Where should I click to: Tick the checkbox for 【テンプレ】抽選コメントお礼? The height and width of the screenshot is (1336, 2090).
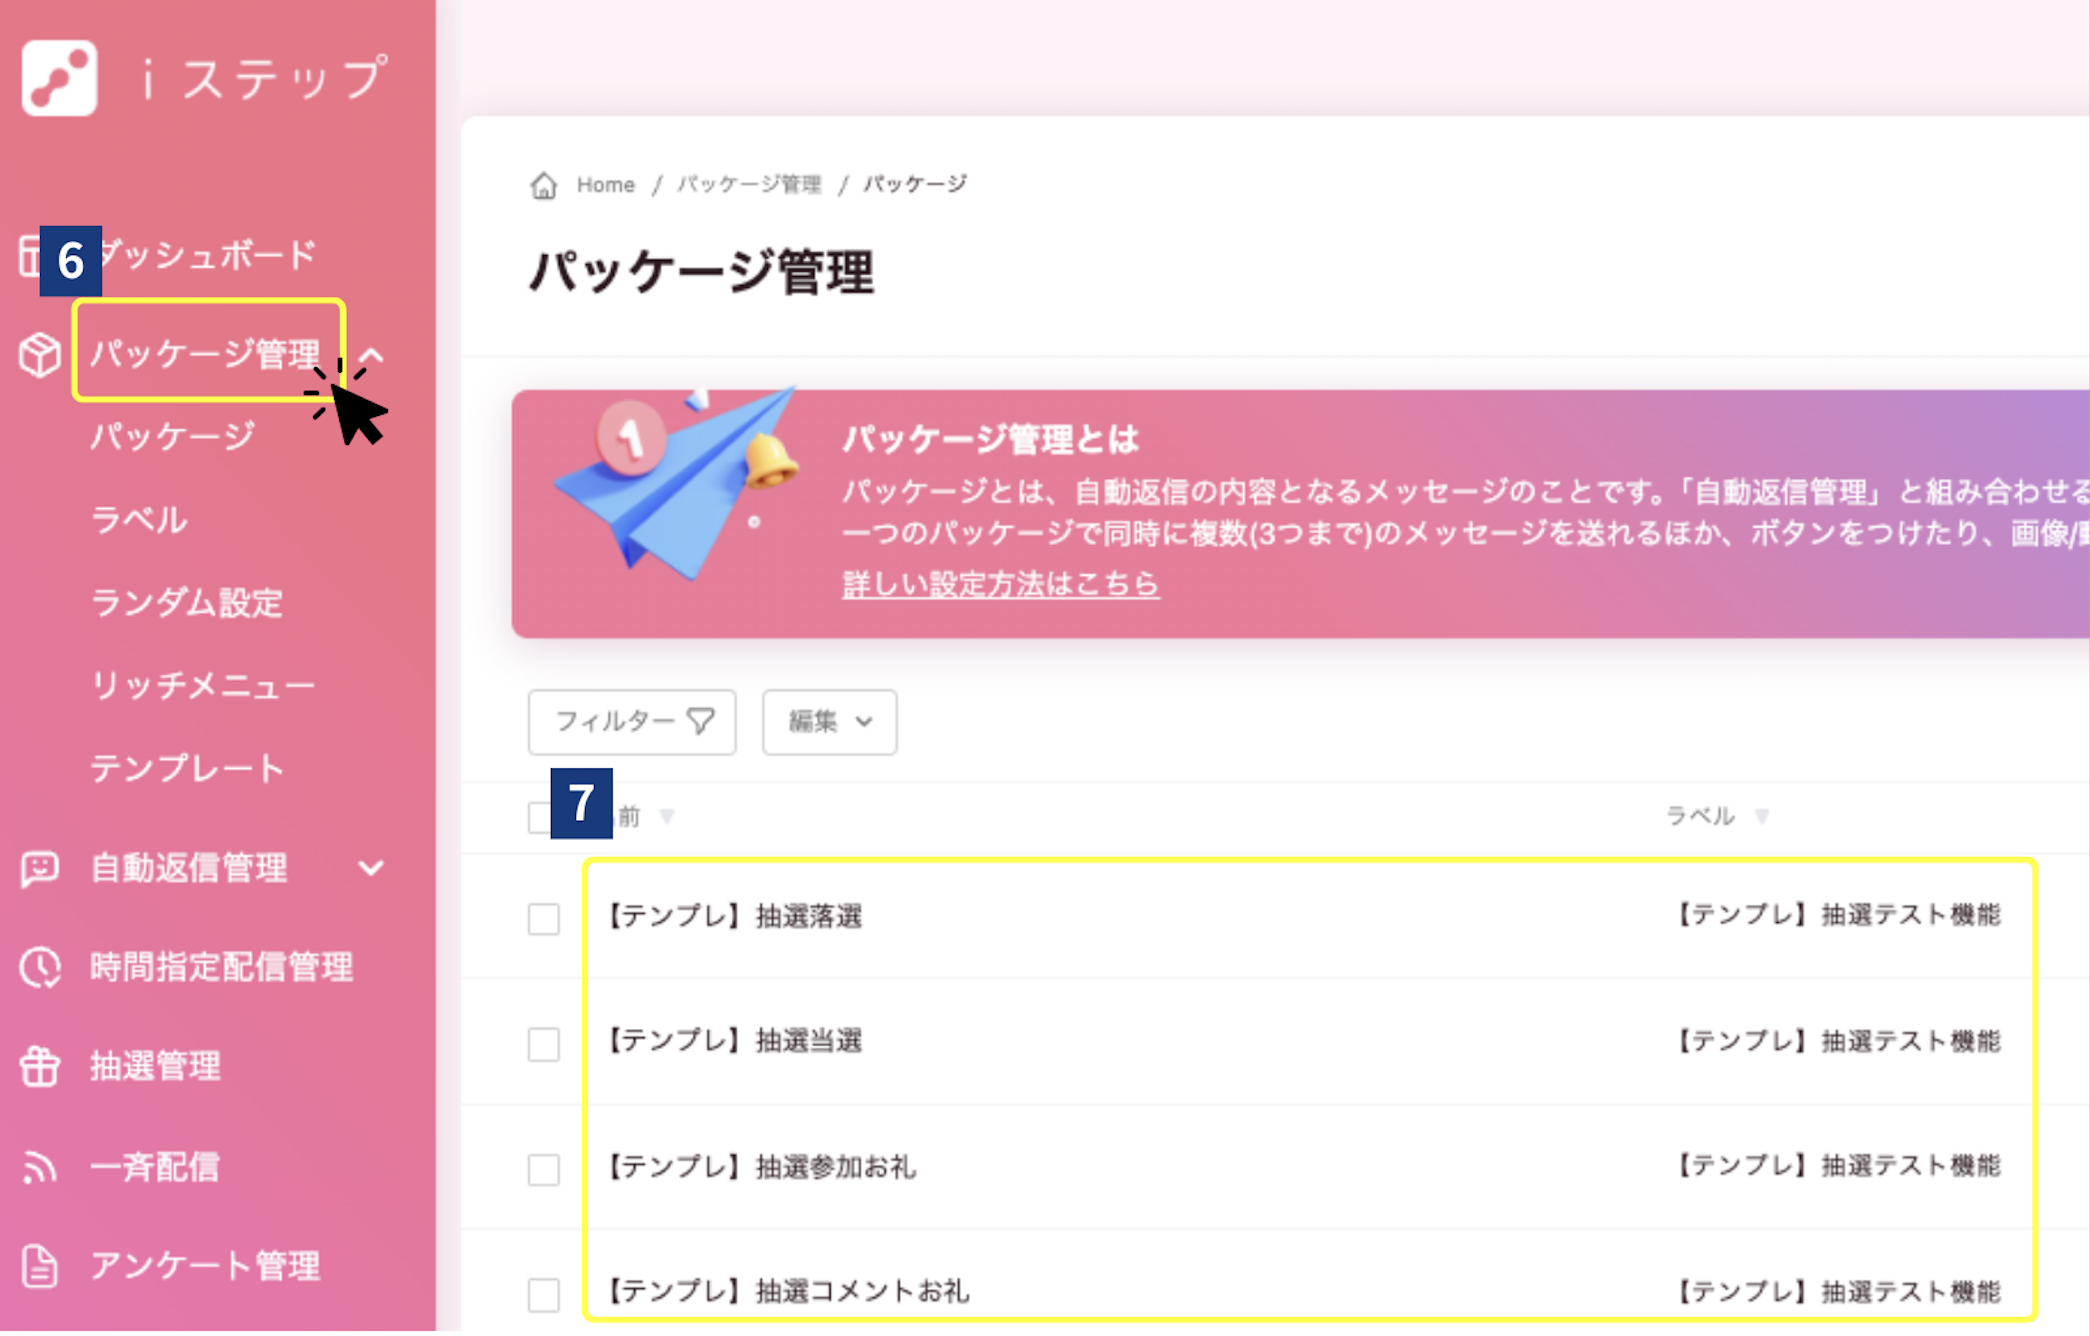tap(544, 1295)
